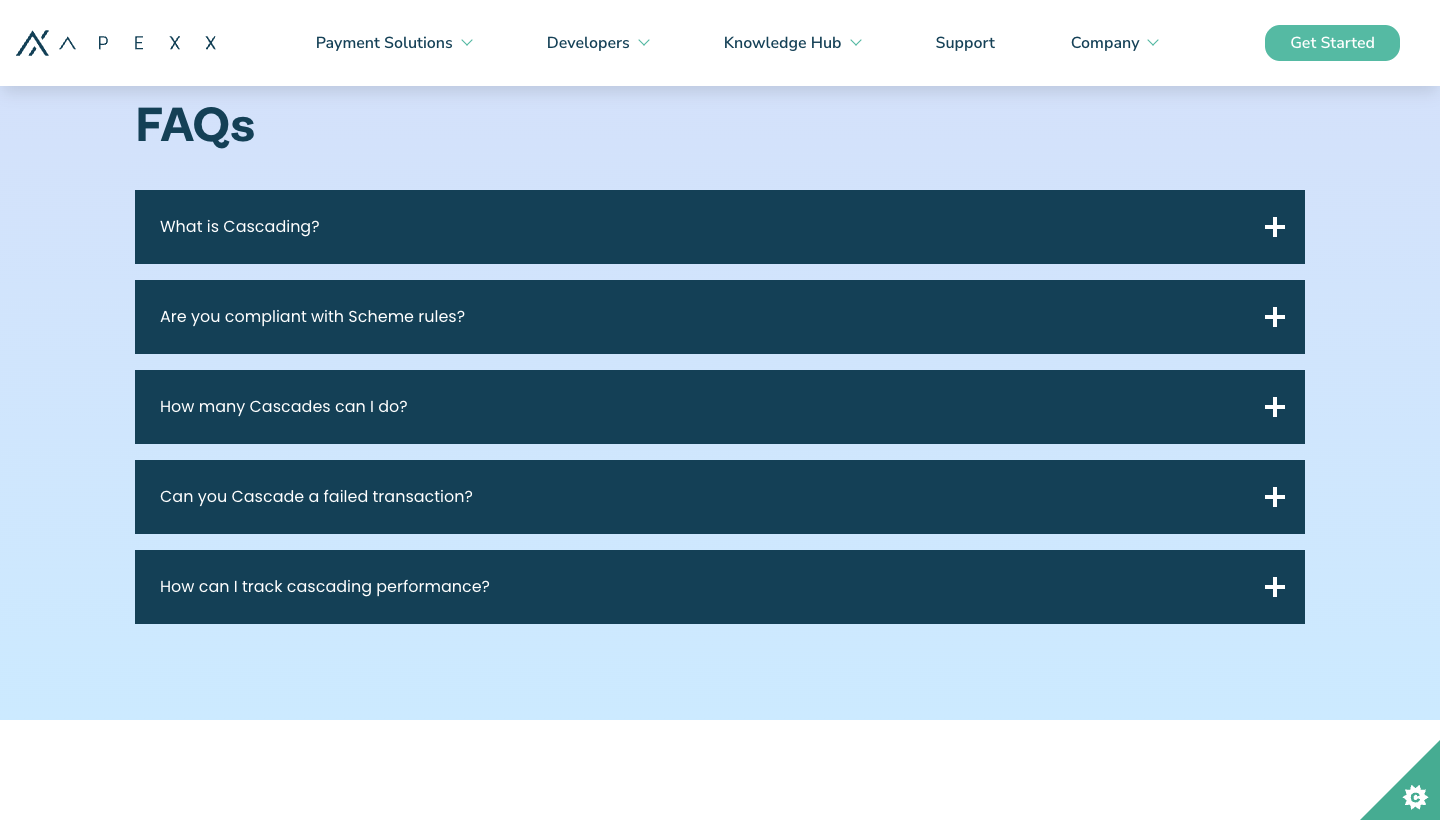1440x820 pixels.
Task: Expand 'Are you compliant with Scheme rules?'
Action: coord(720,317)
